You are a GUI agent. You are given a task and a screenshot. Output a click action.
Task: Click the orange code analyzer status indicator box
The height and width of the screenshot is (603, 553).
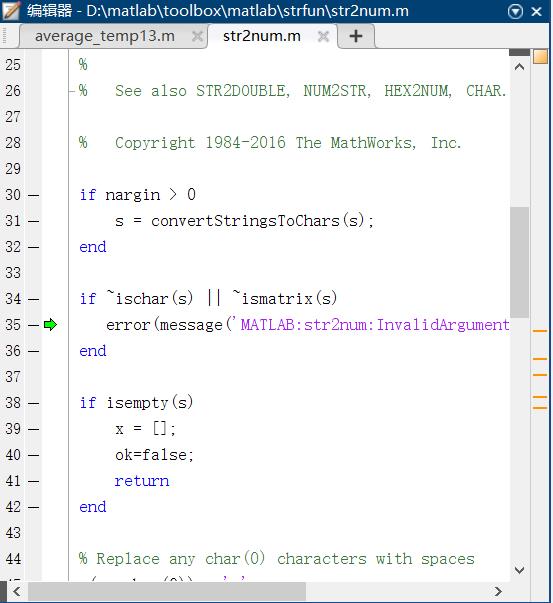(540, 57)
